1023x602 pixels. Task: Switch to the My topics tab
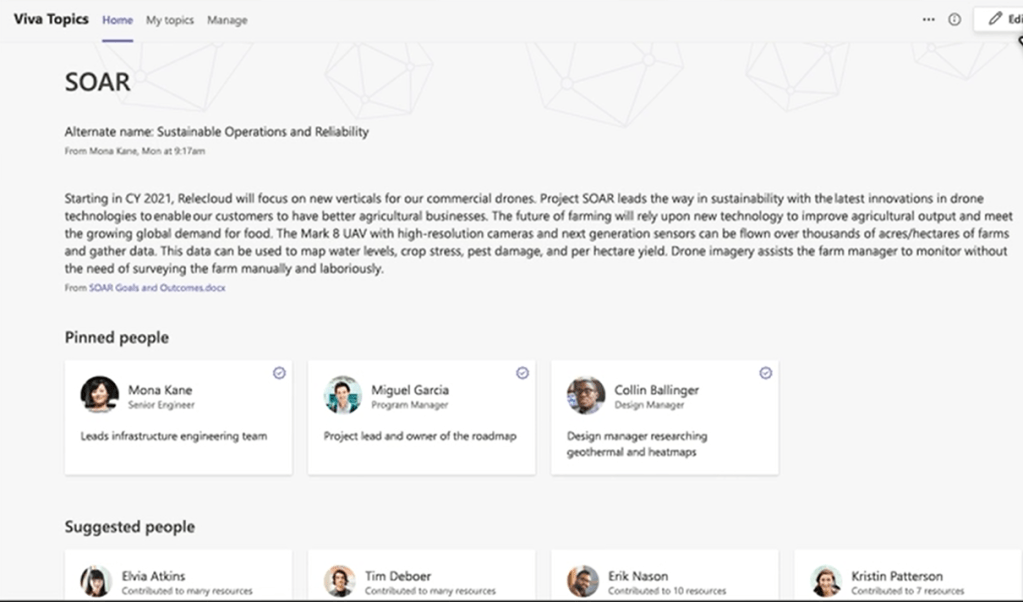[170, 20]
